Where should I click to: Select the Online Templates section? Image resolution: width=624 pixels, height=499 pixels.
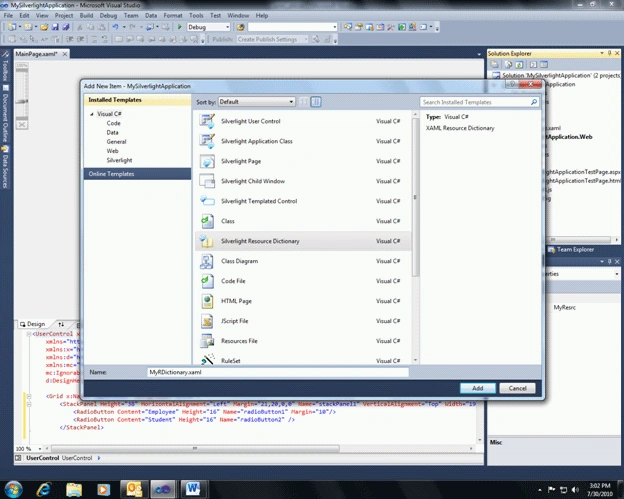(137, 174)
